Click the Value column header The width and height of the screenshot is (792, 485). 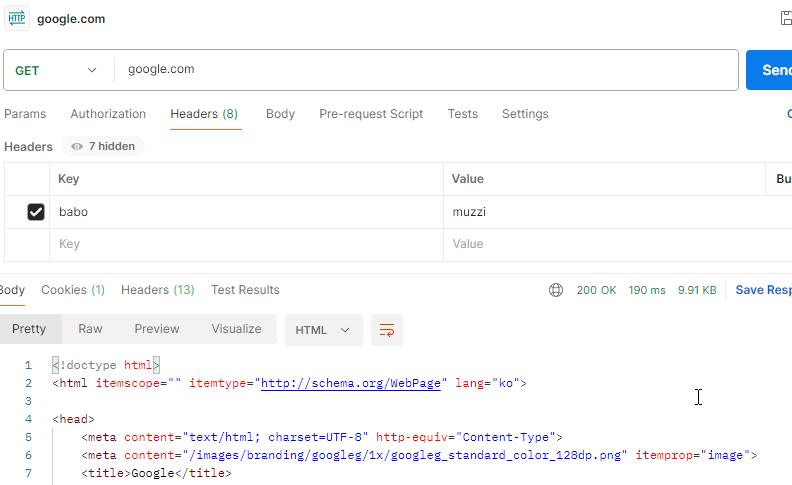pyautogui.click(x=468, y=179)
